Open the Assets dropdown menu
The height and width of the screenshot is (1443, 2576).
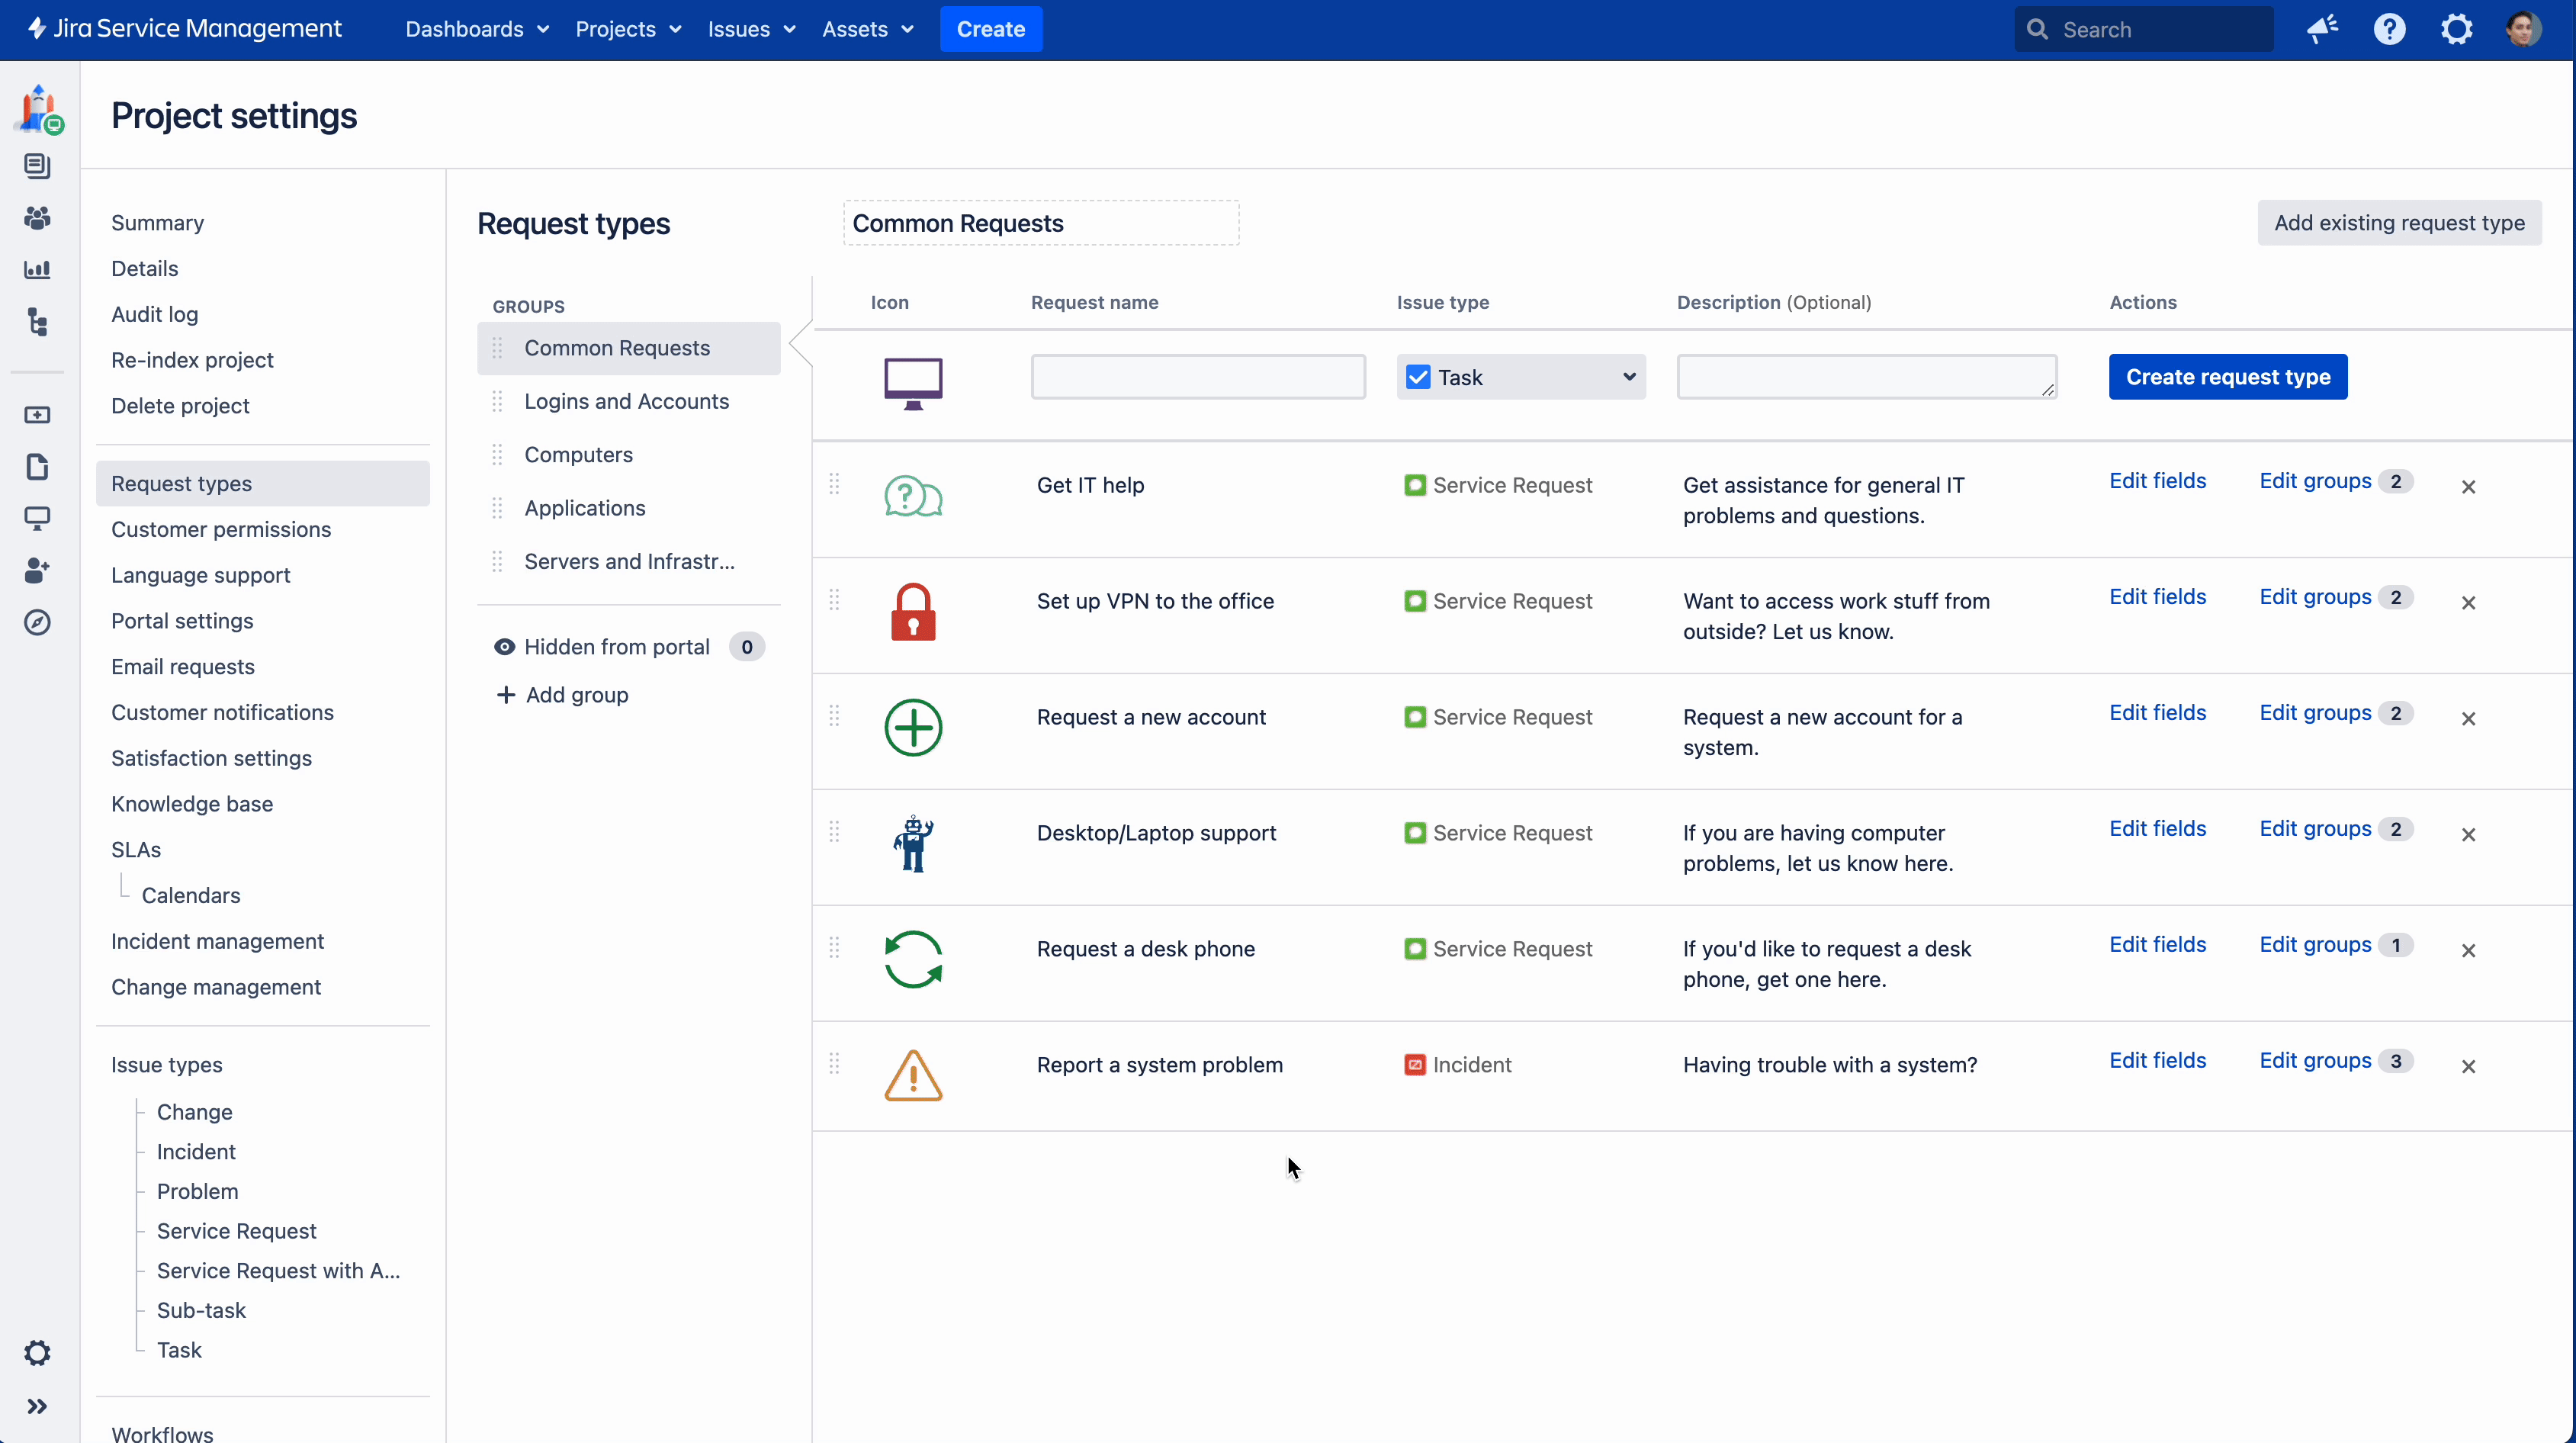click(x=867, y=29)
